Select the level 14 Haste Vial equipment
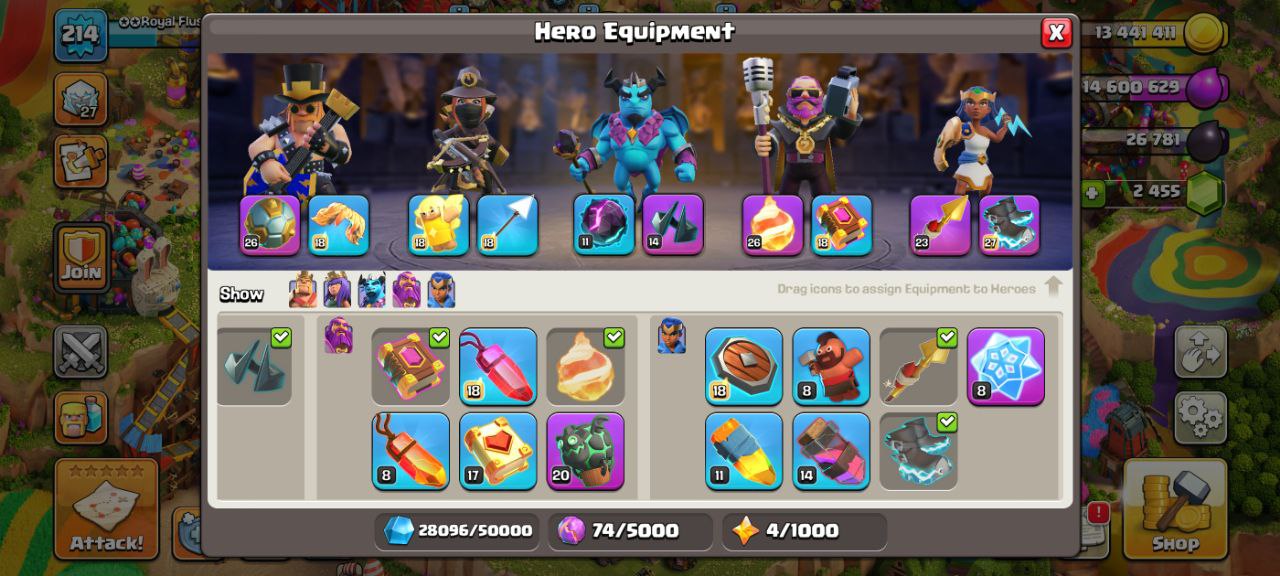The width and height of the screenshot is (1280, 576). point(832,451)
